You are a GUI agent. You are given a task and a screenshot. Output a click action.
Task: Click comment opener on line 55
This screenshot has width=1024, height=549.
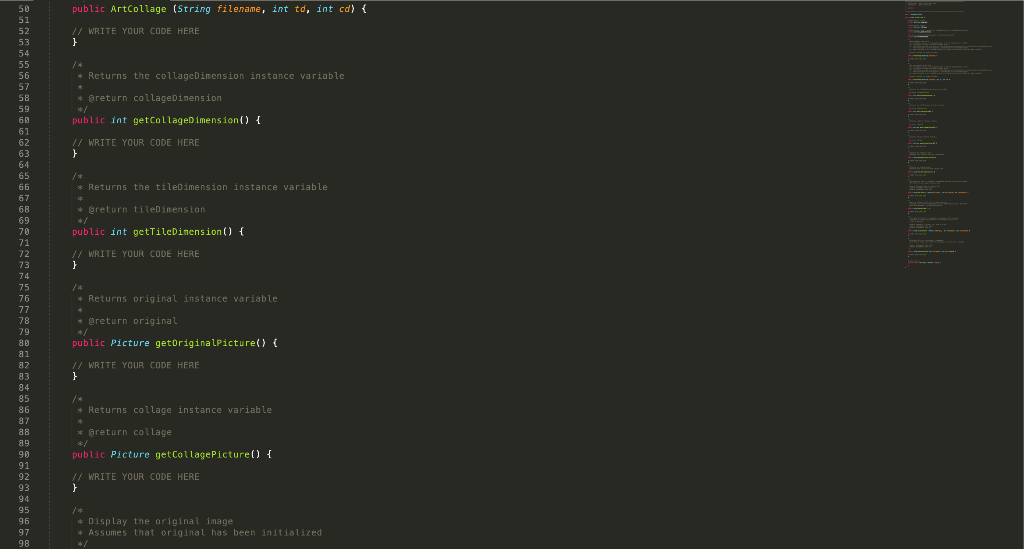tap(77, 65)
